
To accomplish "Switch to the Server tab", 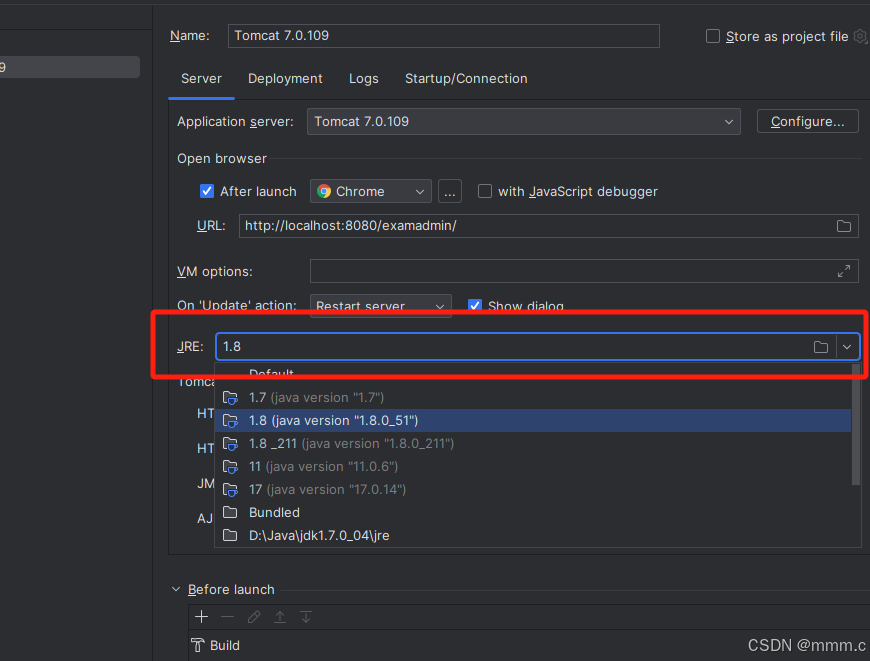I will point(201,79).
